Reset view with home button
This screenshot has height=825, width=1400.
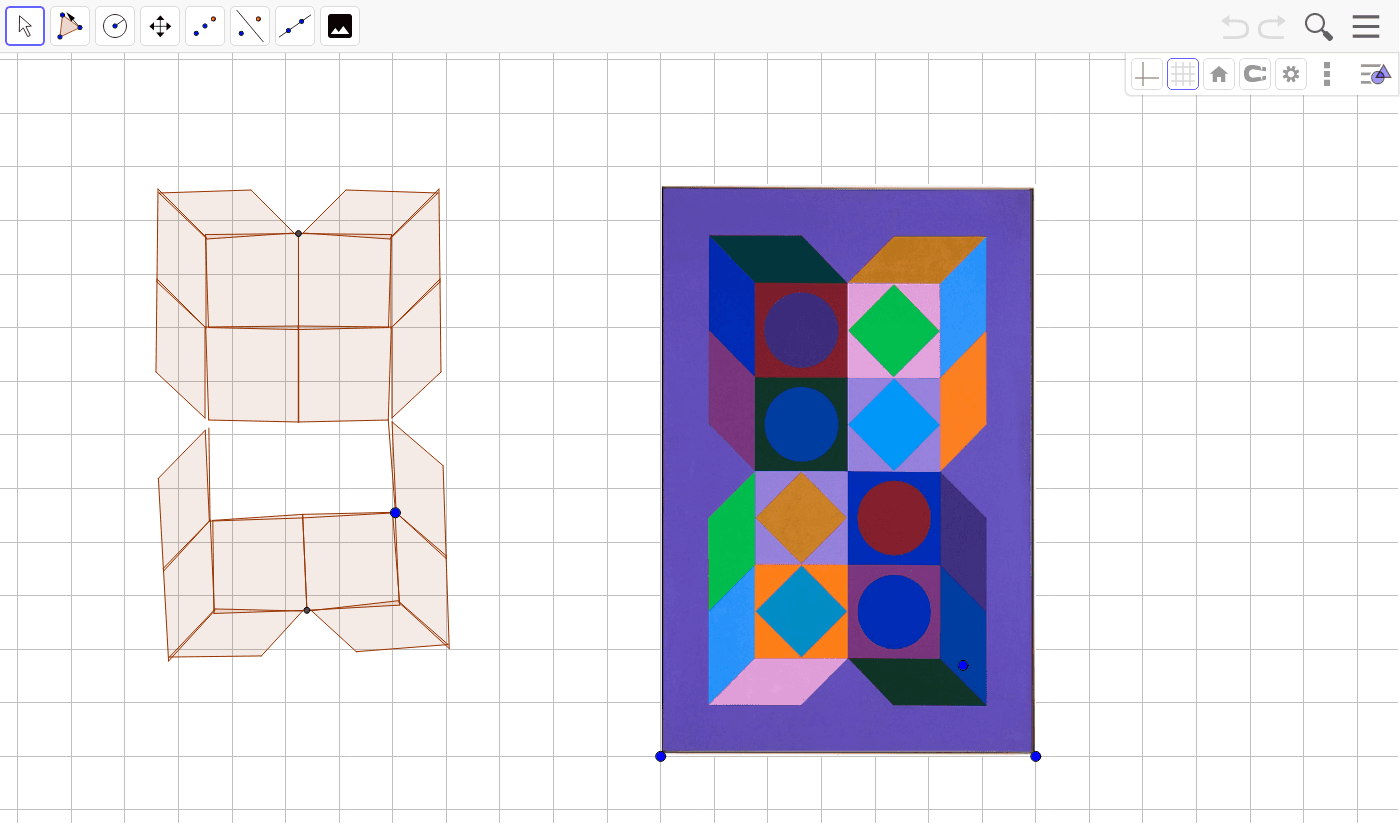(x=1219, y=74)
